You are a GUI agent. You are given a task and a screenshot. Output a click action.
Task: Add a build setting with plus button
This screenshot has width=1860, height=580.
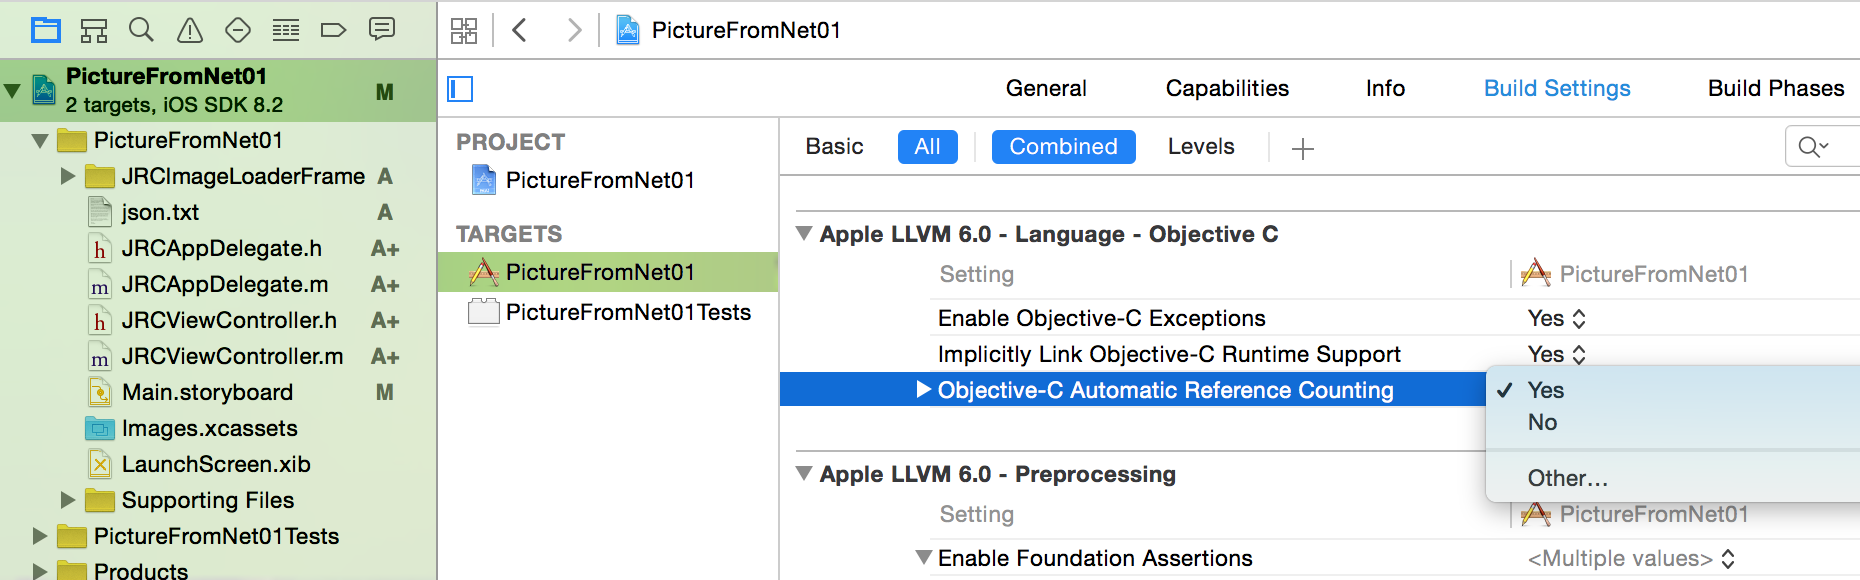[x=1302, y=149]
